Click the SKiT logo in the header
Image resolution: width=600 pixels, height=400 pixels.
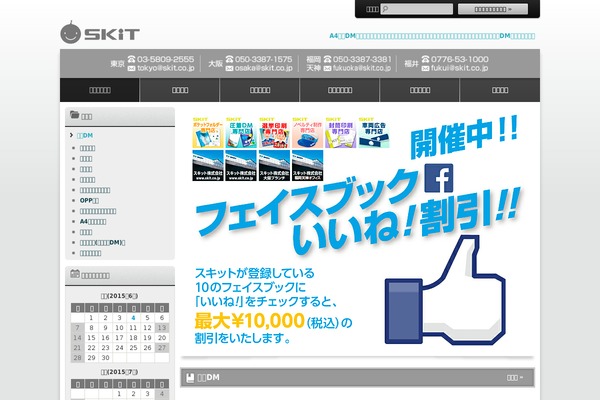point(100,33)
